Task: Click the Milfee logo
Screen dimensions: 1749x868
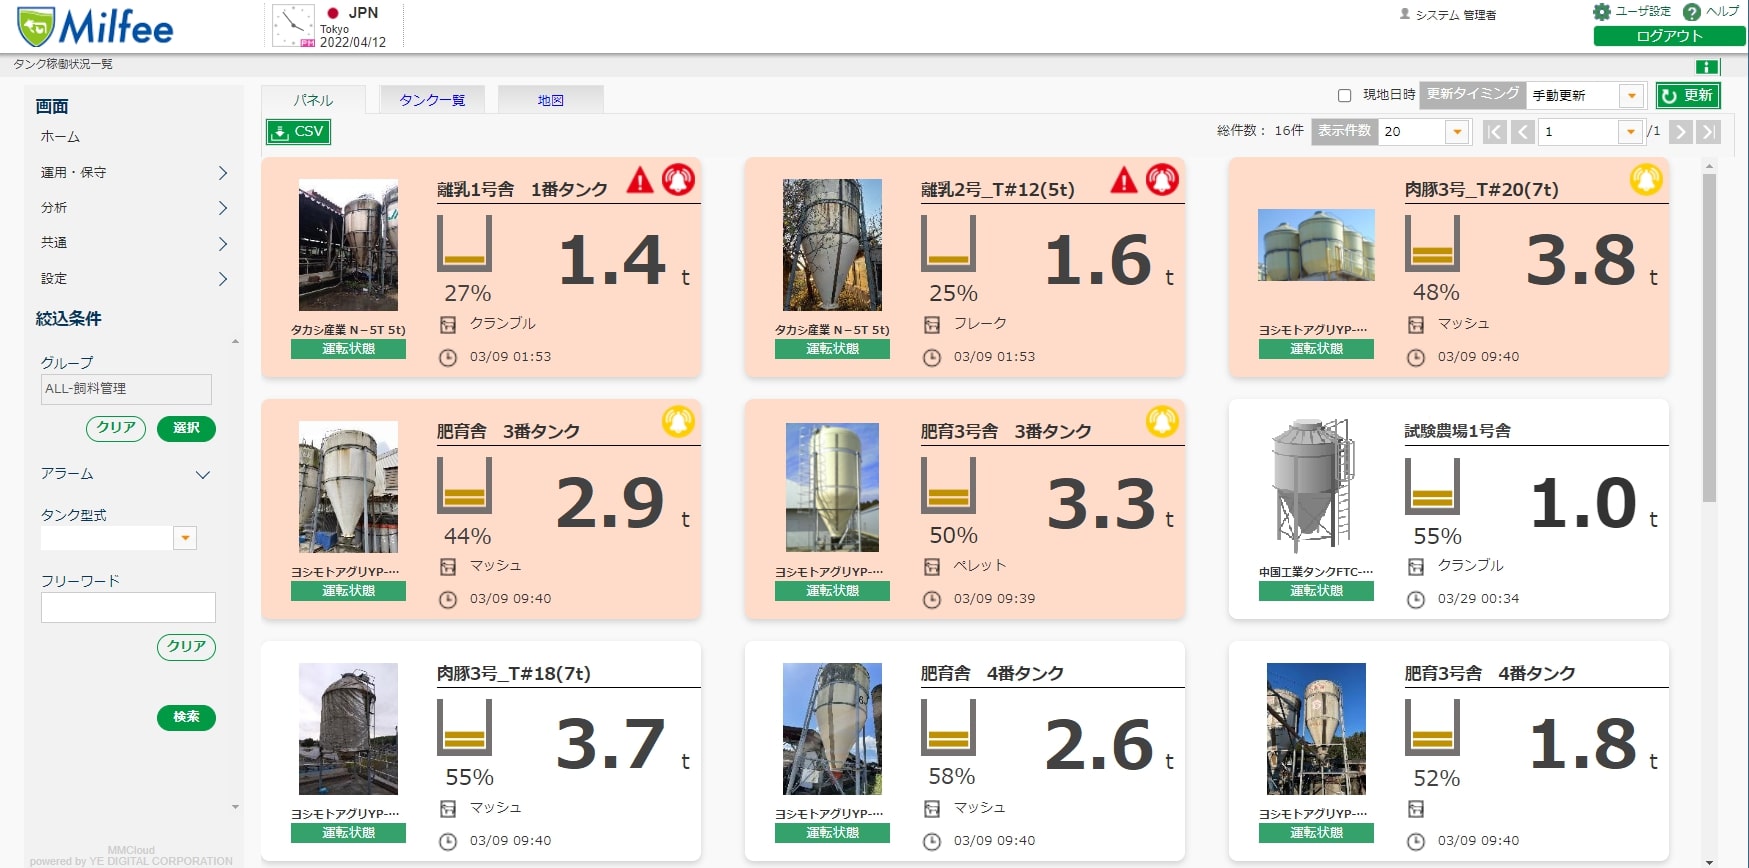Action: point(95,27)
